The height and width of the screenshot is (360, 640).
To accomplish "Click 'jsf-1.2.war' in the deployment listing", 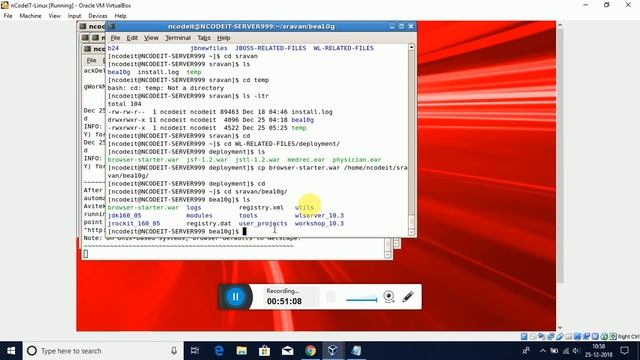I will coord(207,160).
